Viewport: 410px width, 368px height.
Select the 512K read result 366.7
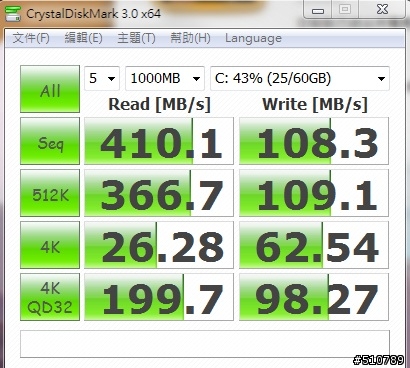(x=159, y=193)
